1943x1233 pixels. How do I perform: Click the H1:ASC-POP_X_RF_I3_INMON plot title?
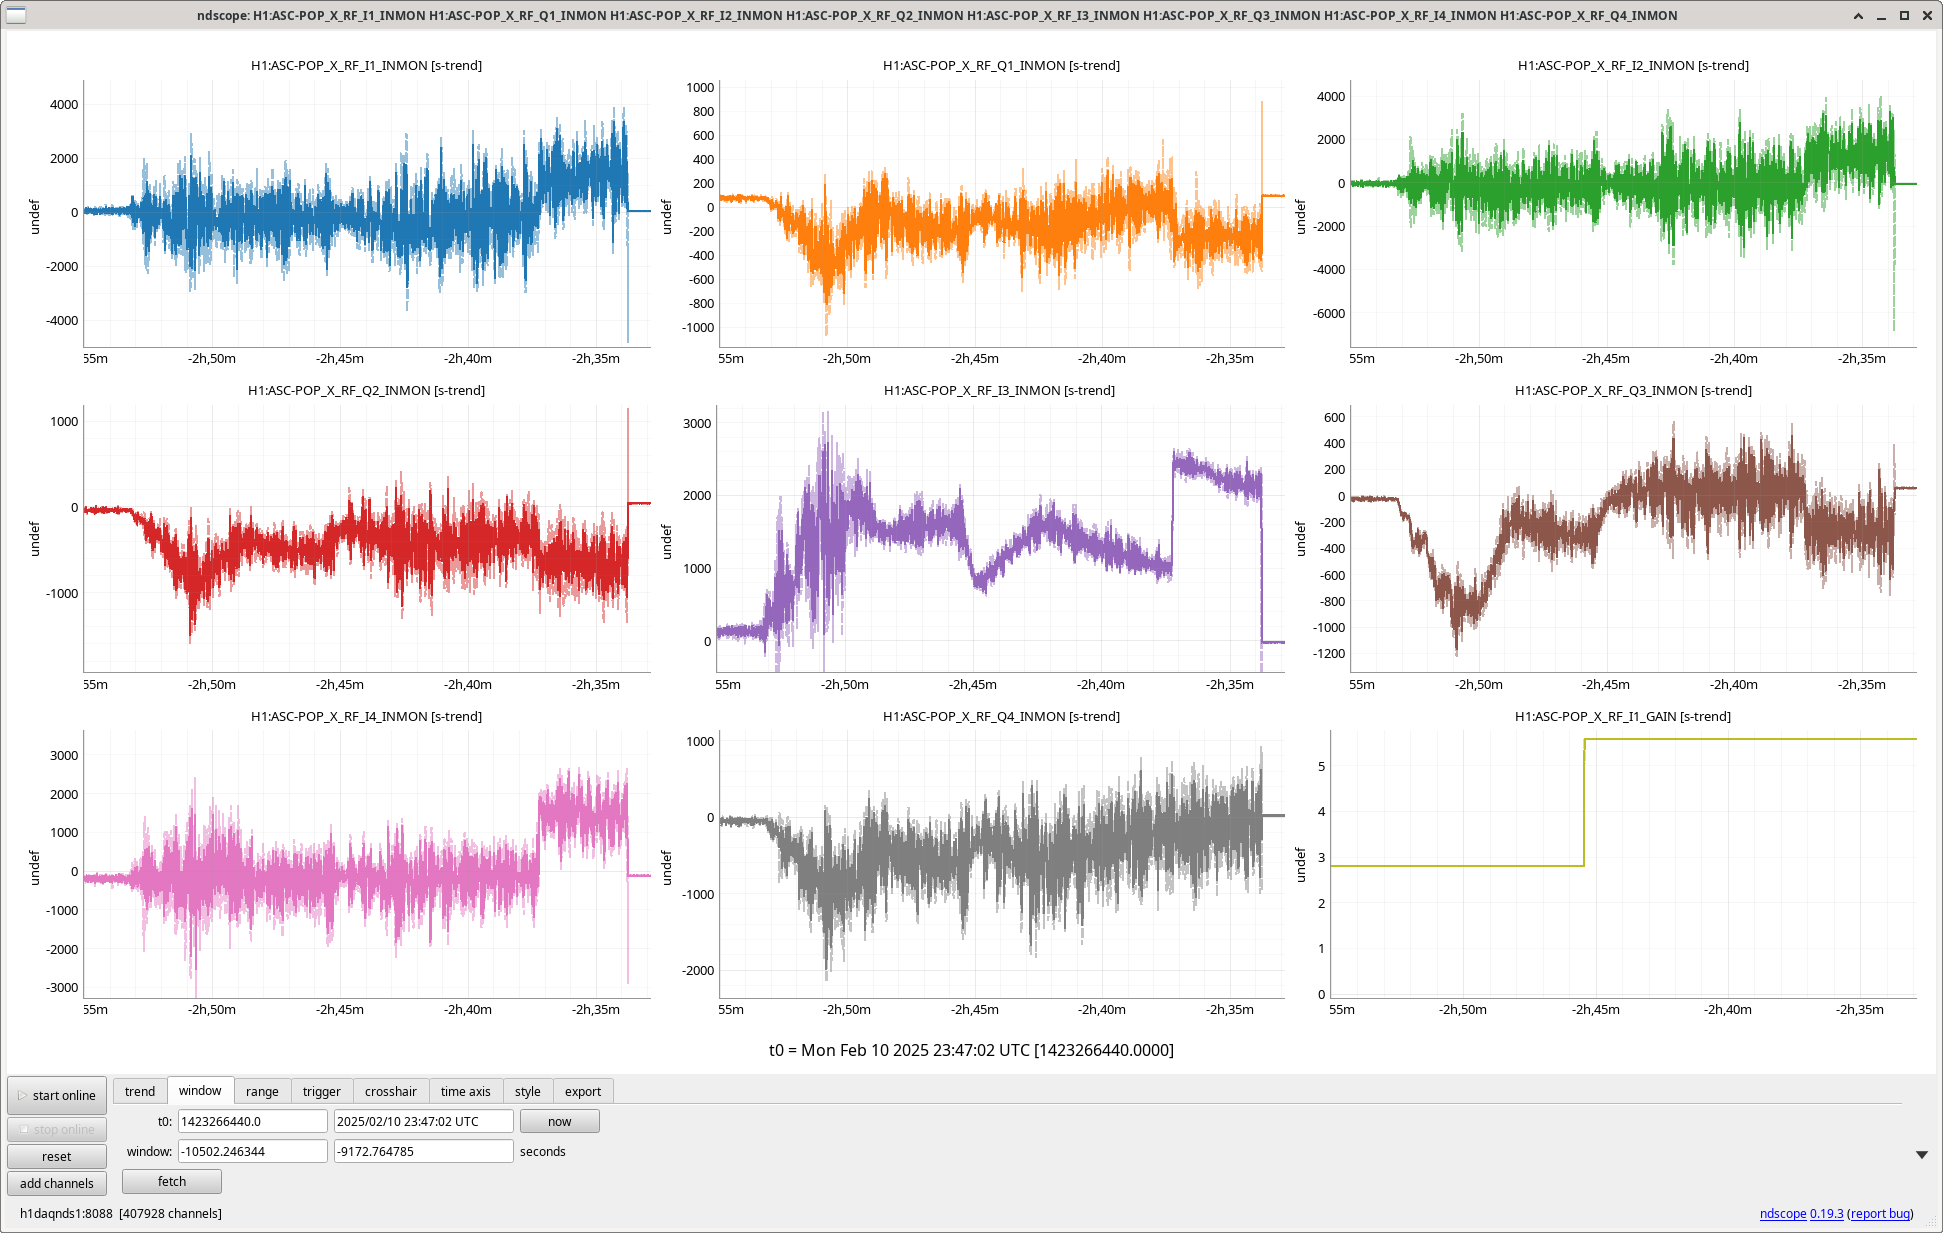click(999, 390)
